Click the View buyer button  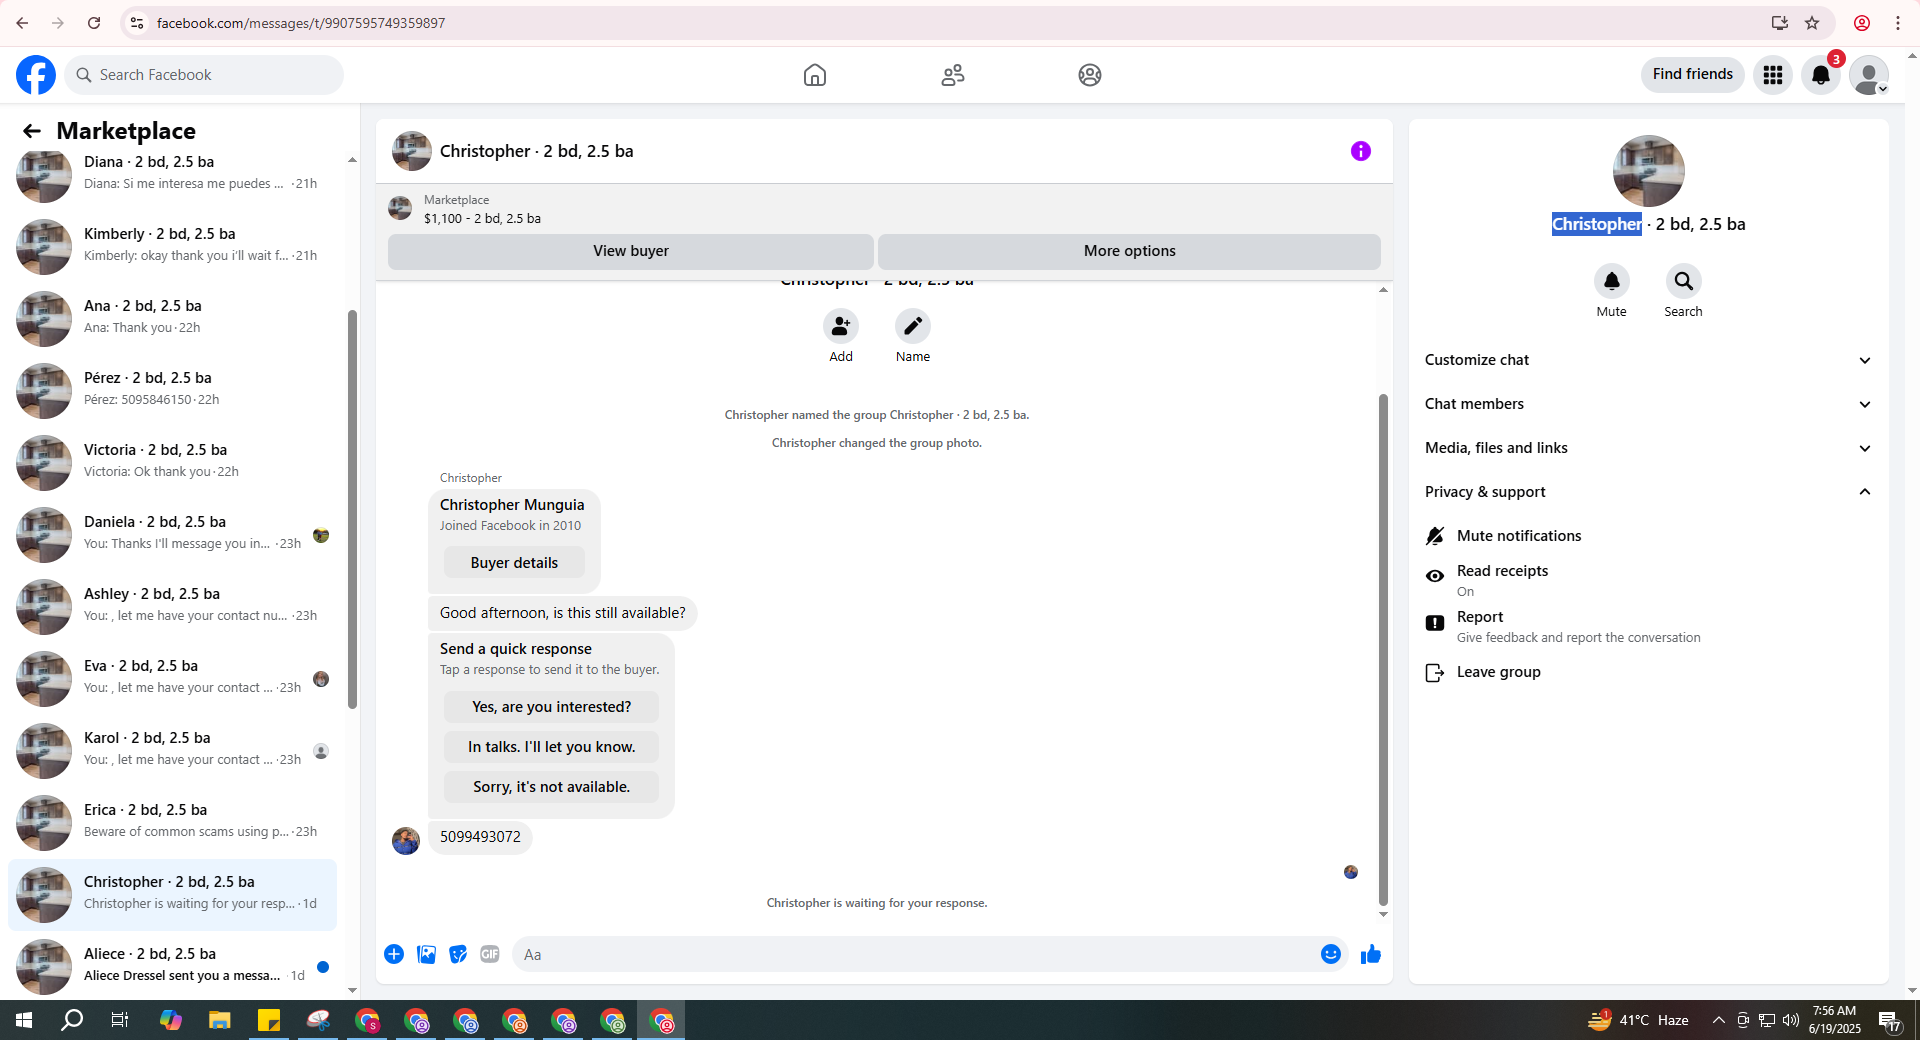click(x=631, y=251)
